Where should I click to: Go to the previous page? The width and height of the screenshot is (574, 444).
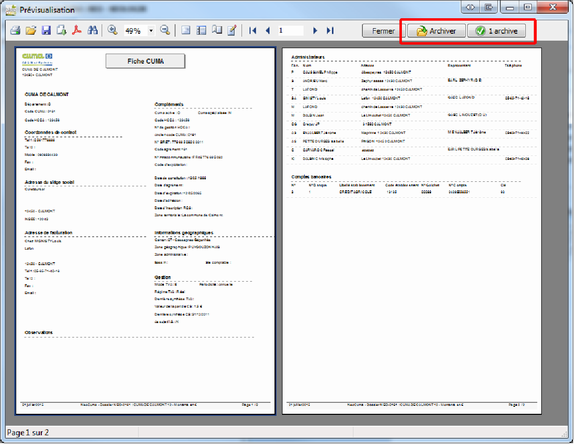tap(268, 31)
